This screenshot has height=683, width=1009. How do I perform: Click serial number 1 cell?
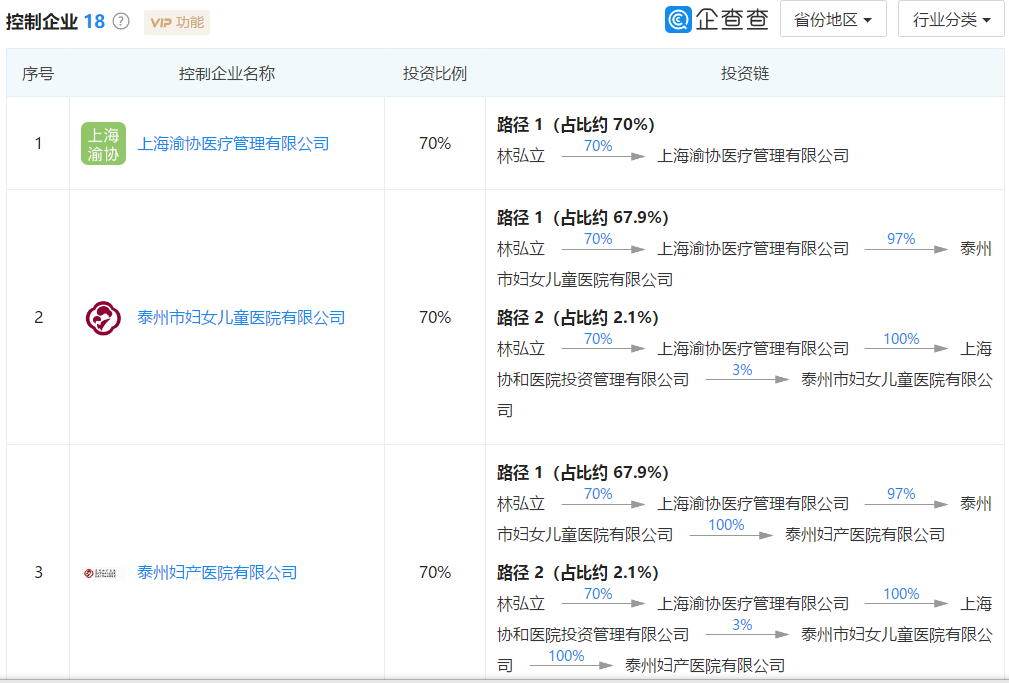pos(39,144)
